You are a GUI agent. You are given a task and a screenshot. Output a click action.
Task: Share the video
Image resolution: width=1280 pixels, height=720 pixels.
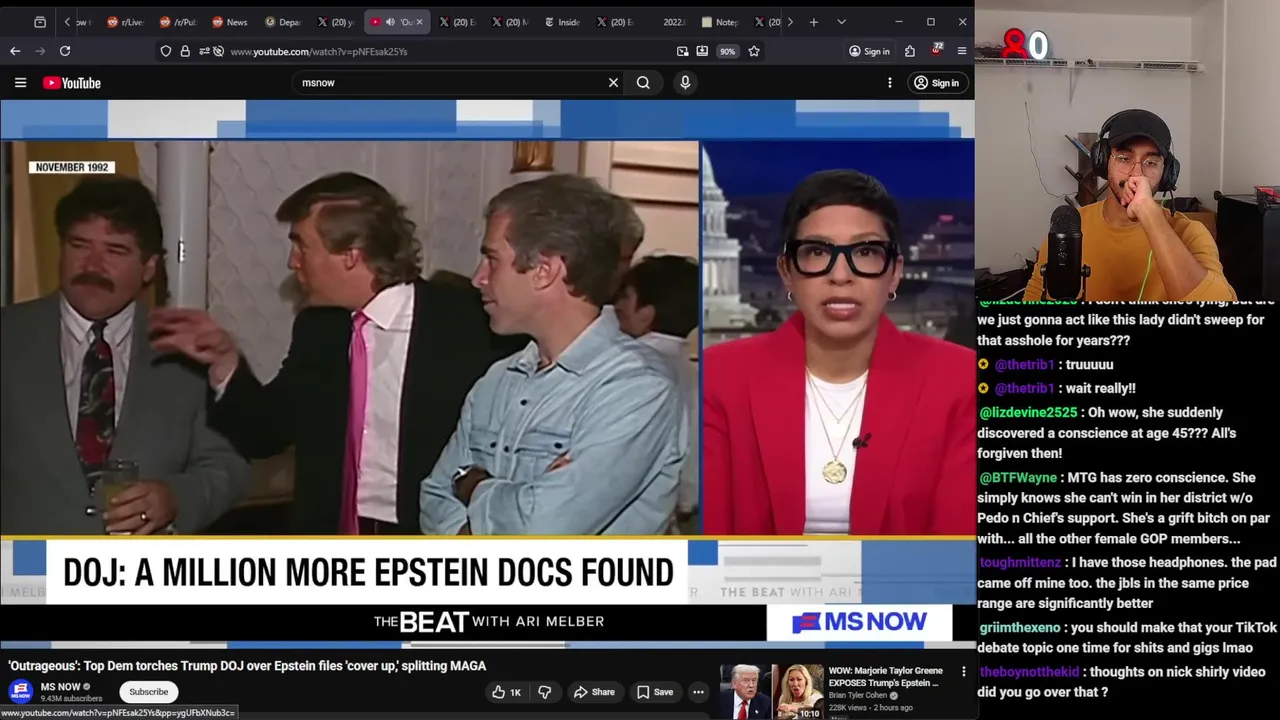pyautogui.click(x=594, y=692)
